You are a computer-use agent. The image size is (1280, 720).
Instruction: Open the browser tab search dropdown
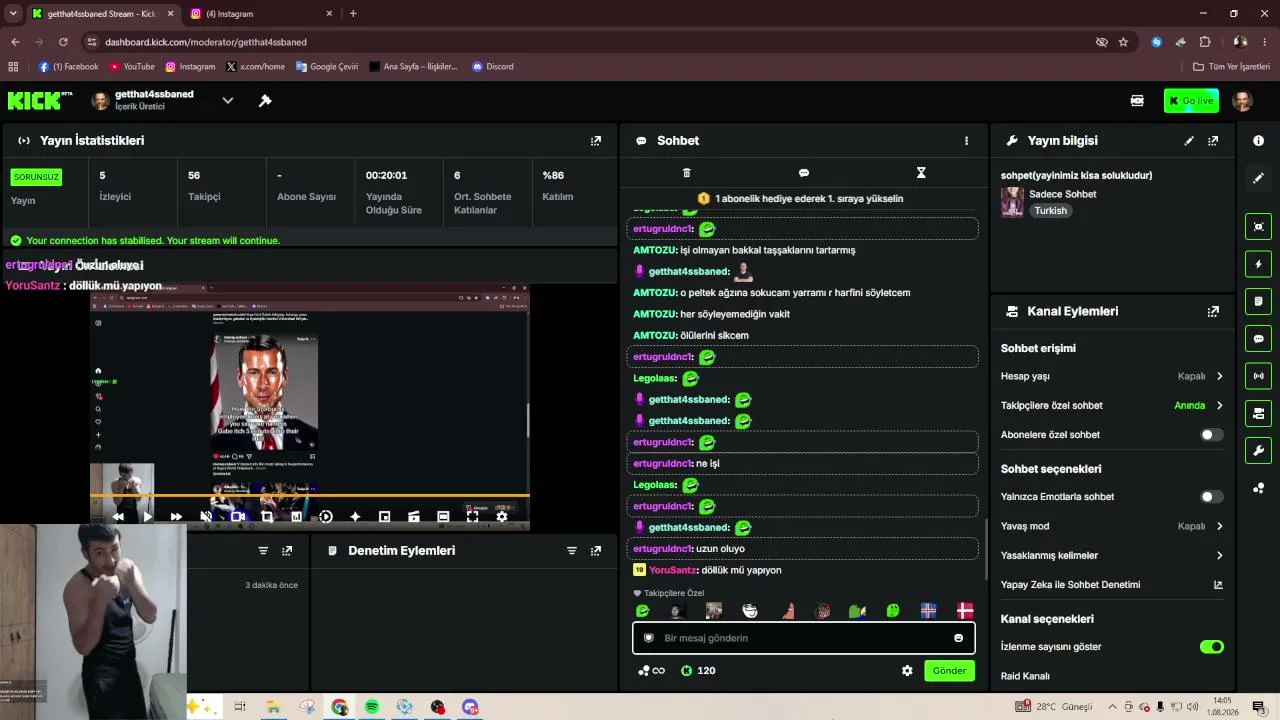click(13, 14)
